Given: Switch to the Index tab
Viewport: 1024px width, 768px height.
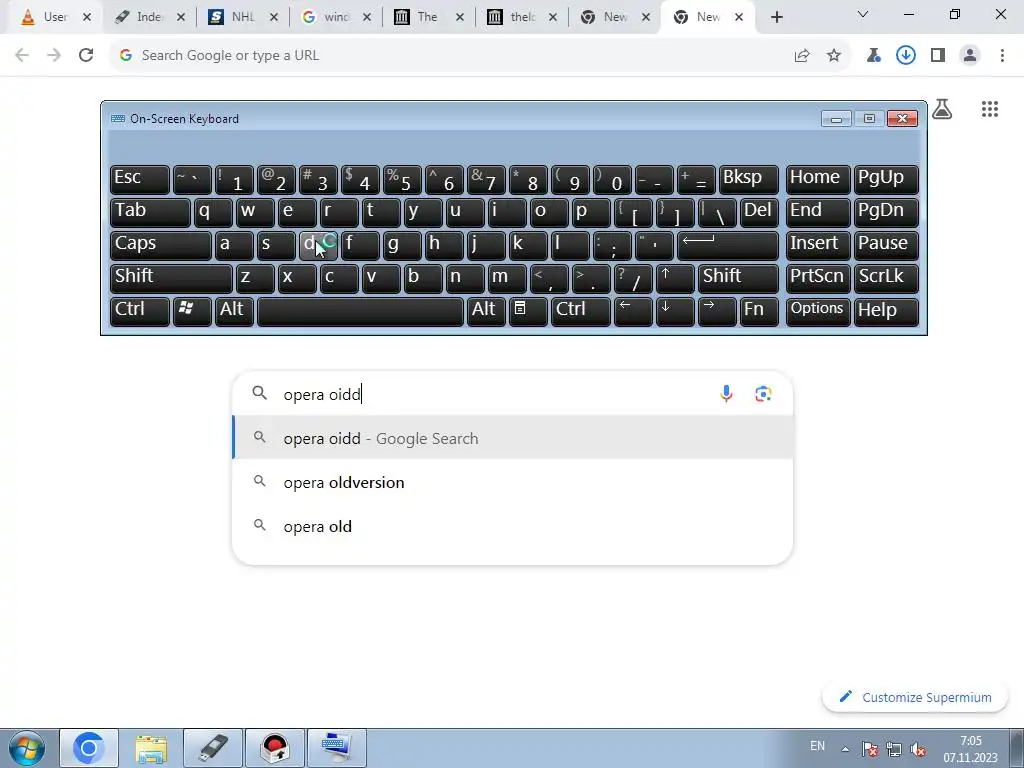Looking at the screenshot, I should 150,17.
